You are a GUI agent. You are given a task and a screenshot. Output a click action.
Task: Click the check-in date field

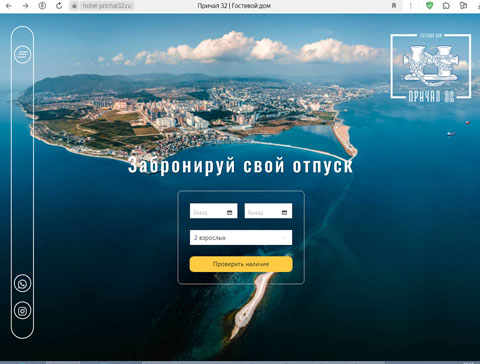(x=213, y=211)
